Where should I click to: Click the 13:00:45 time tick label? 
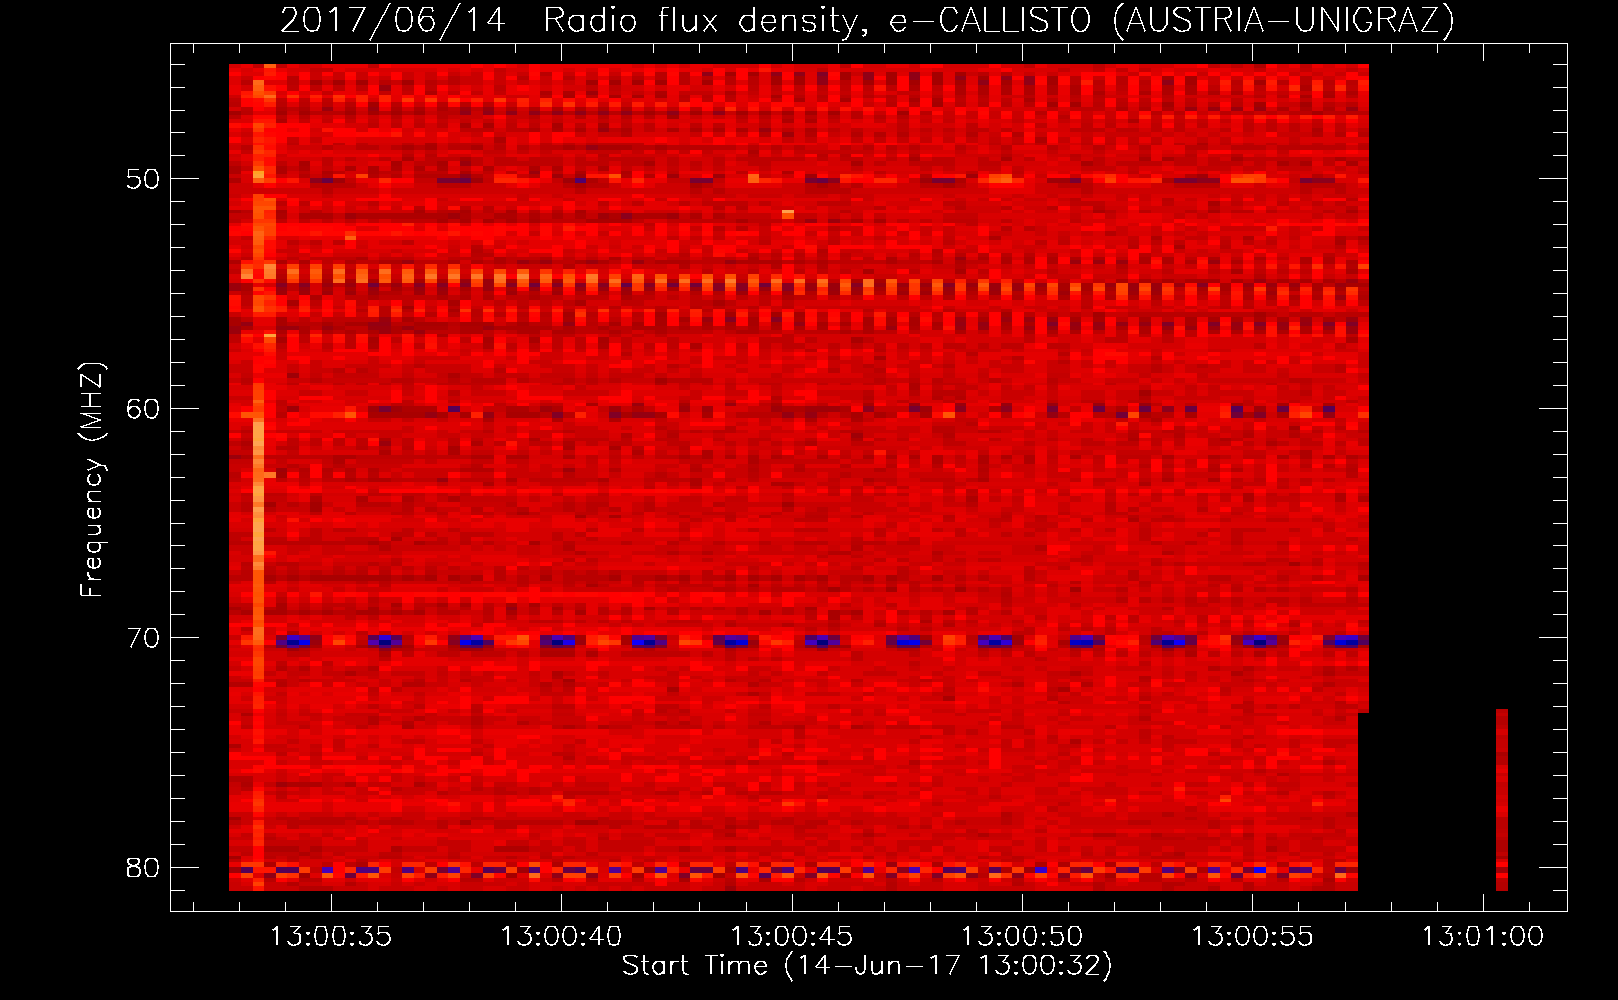coord(792,937)
